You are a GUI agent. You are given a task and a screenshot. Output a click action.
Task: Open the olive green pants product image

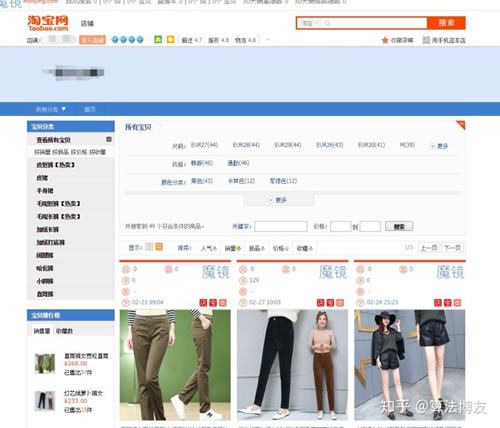175,365
